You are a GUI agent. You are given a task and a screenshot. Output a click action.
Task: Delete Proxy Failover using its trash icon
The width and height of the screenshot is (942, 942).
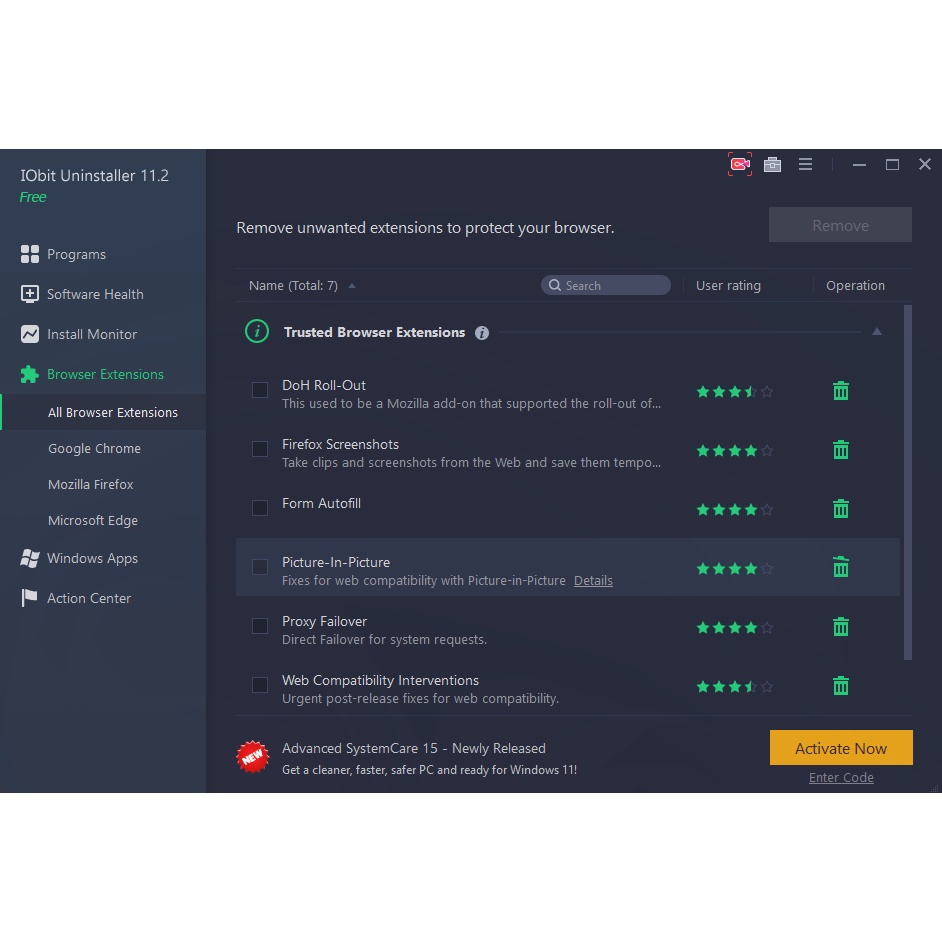point(840,627)
